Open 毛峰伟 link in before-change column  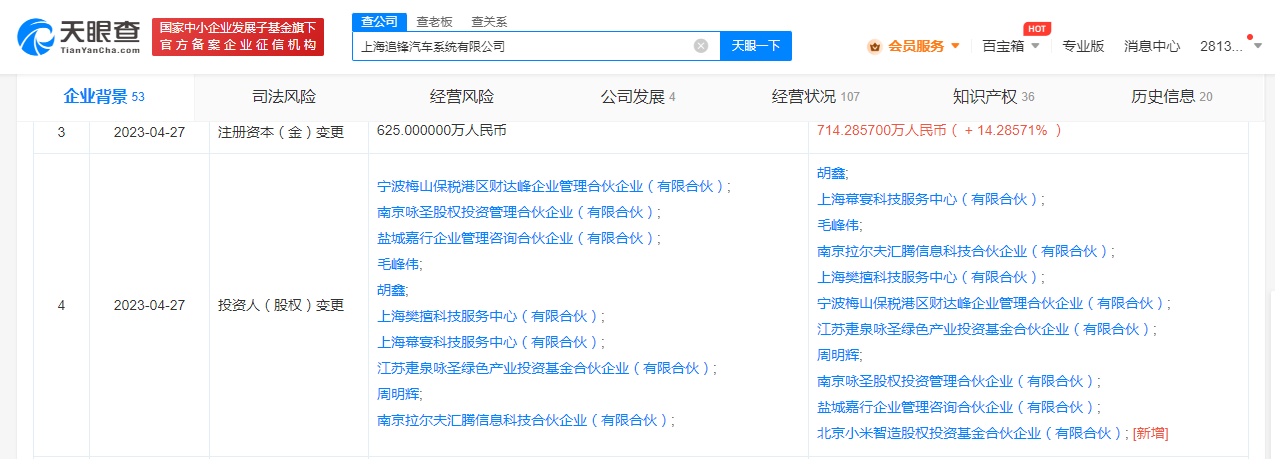pyautogui.click(x=397, y=264)
